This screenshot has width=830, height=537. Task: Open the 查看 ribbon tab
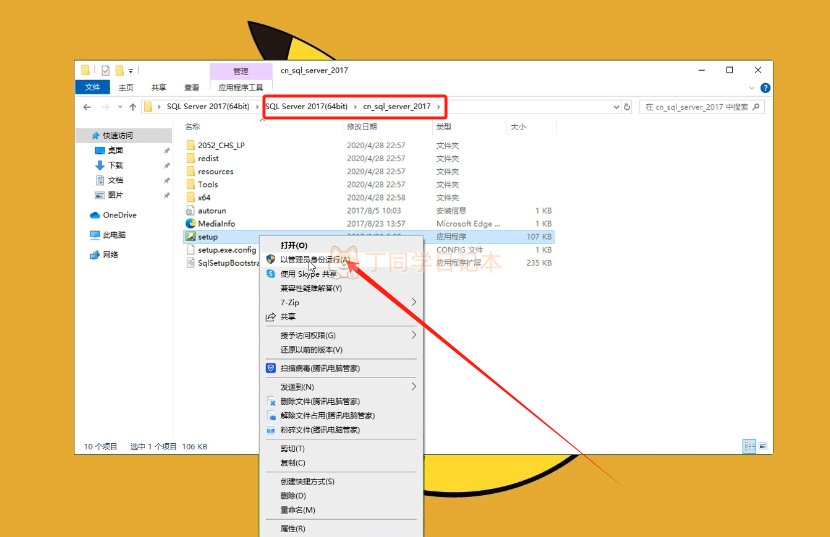(192, 87)
